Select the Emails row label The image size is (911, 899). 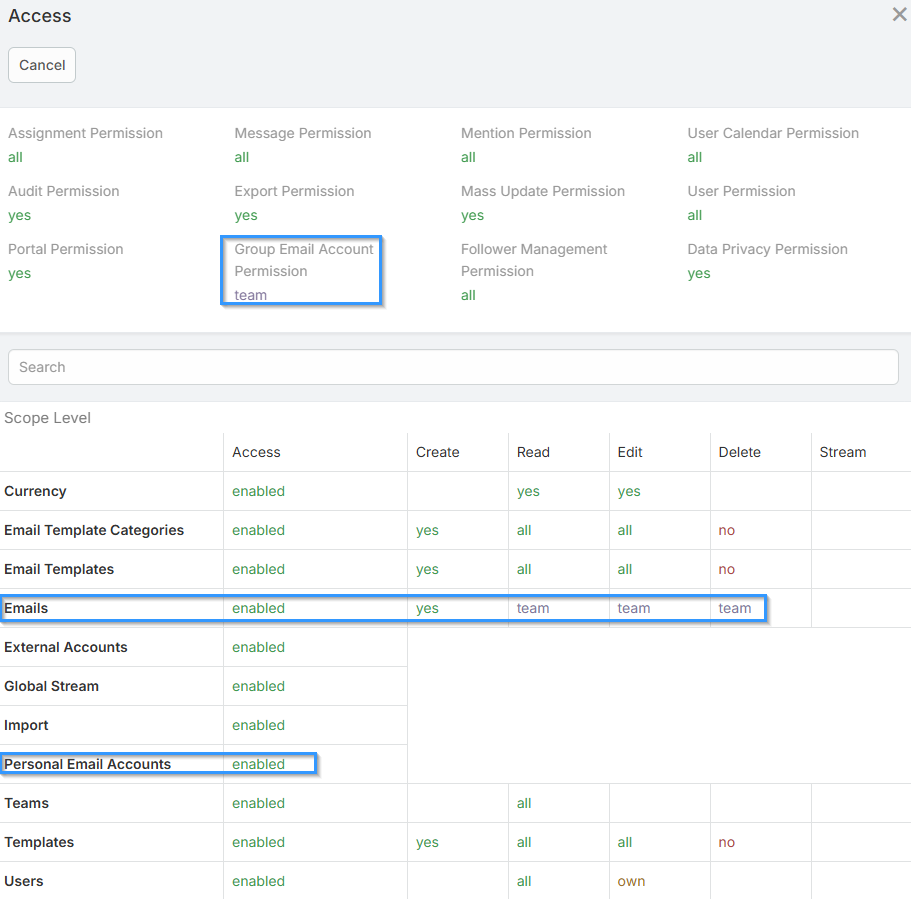tap(26, 608)
